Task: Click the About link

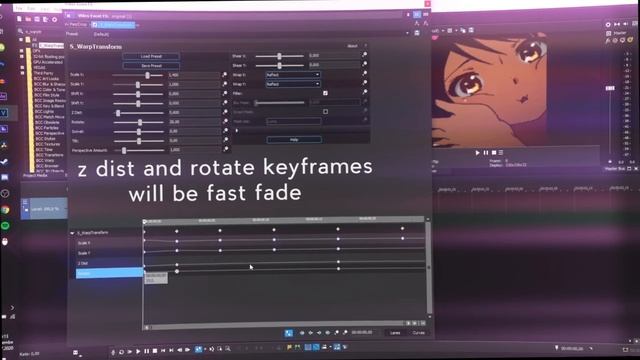Action: (x=352, y=46)
